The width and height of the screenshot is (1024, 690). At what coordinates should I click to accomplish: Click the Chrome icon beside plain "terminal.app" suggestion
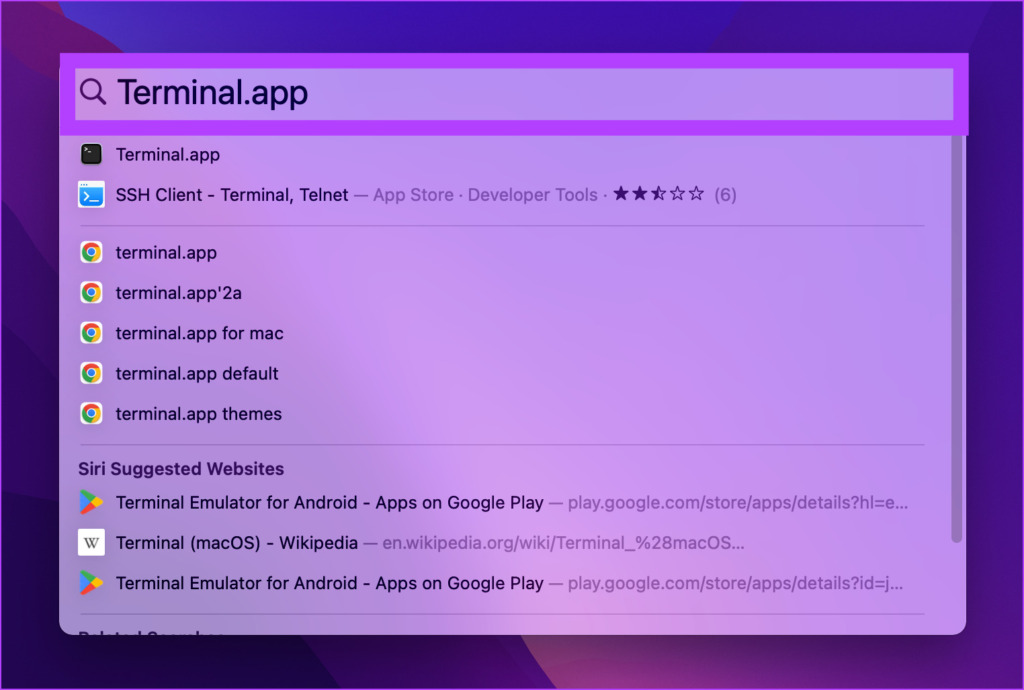click(x=91, y=252)
